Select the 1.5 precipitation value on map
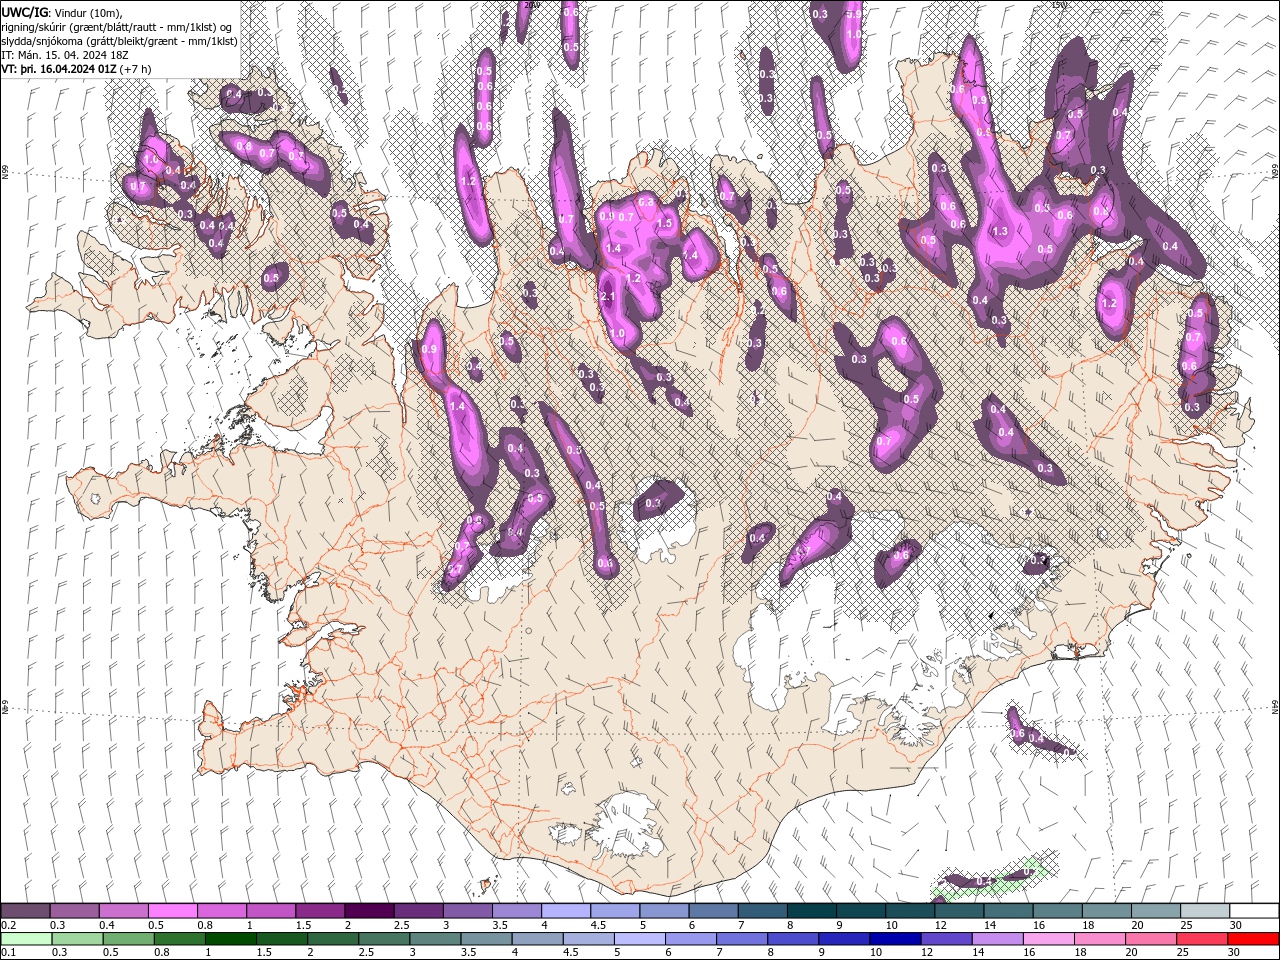This screenshot has height=960, width=1280. pos(664,223)
